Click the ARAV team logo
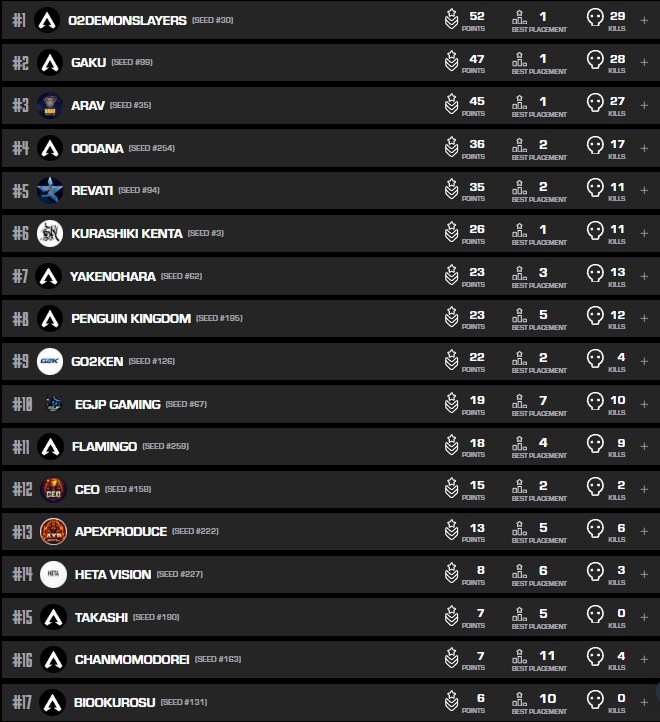 (50, 105)
